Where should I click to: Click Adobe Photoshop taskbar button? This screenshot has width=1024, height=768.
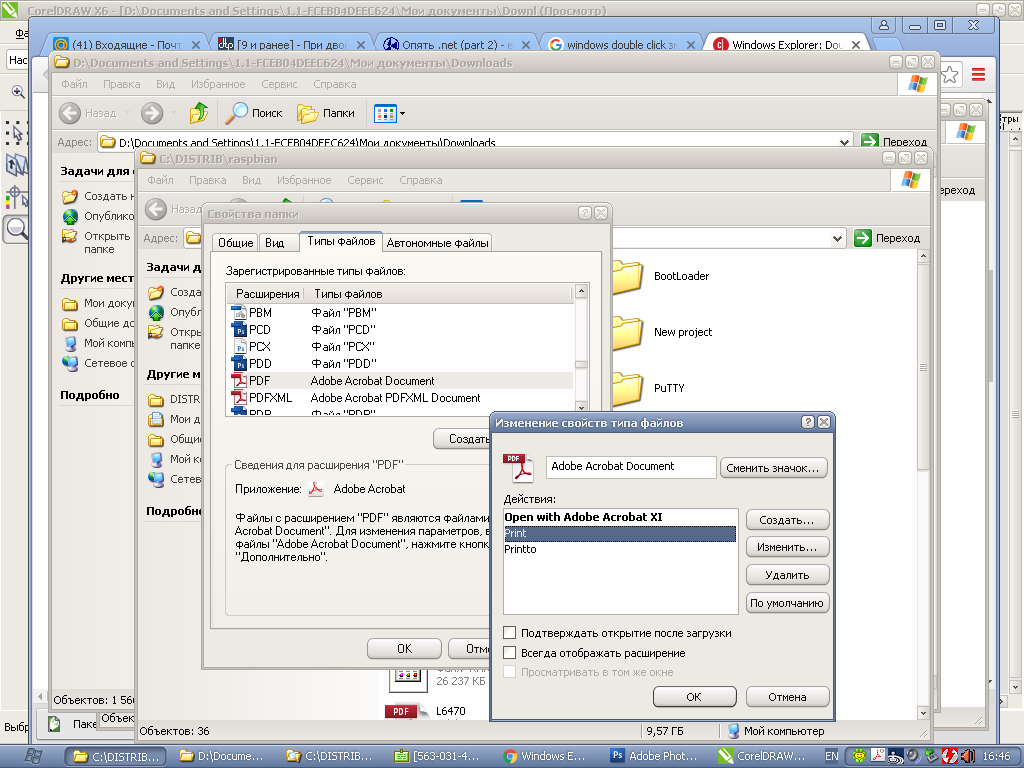click(655, 756)
